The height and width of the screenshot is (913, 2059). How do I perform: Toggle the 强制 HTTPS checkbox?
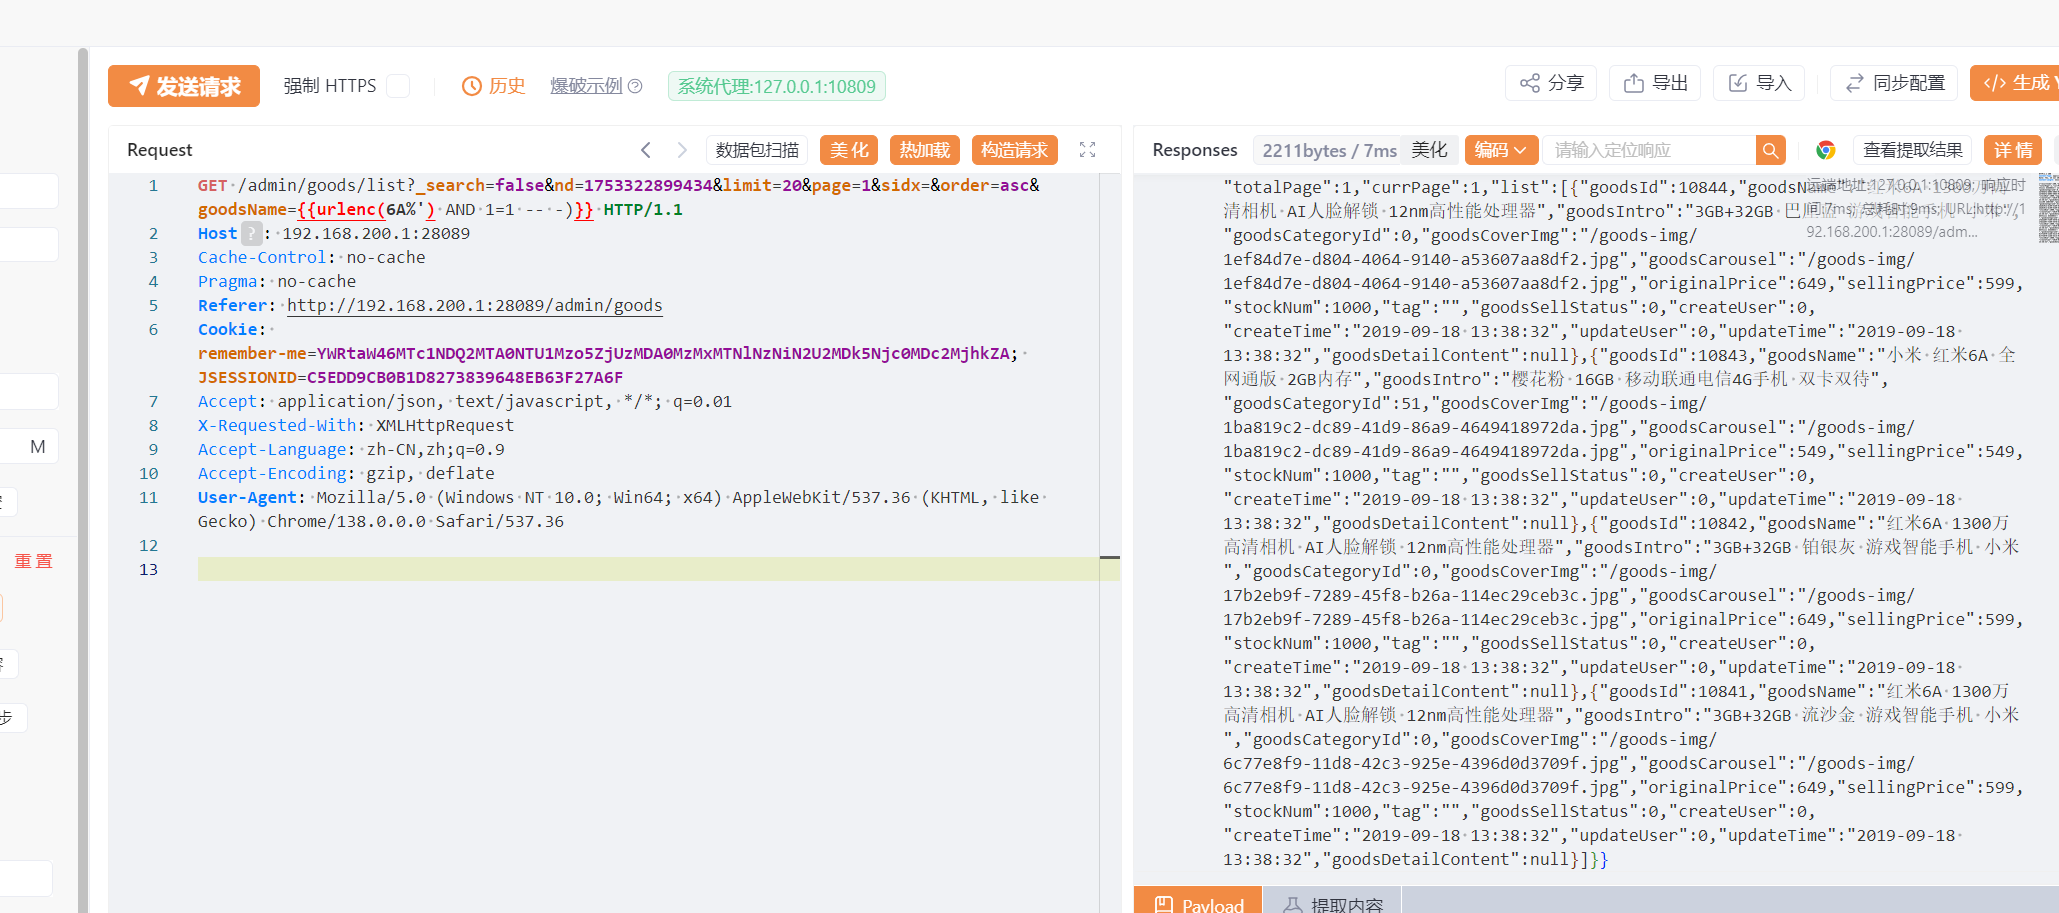[x=398, y=86]
